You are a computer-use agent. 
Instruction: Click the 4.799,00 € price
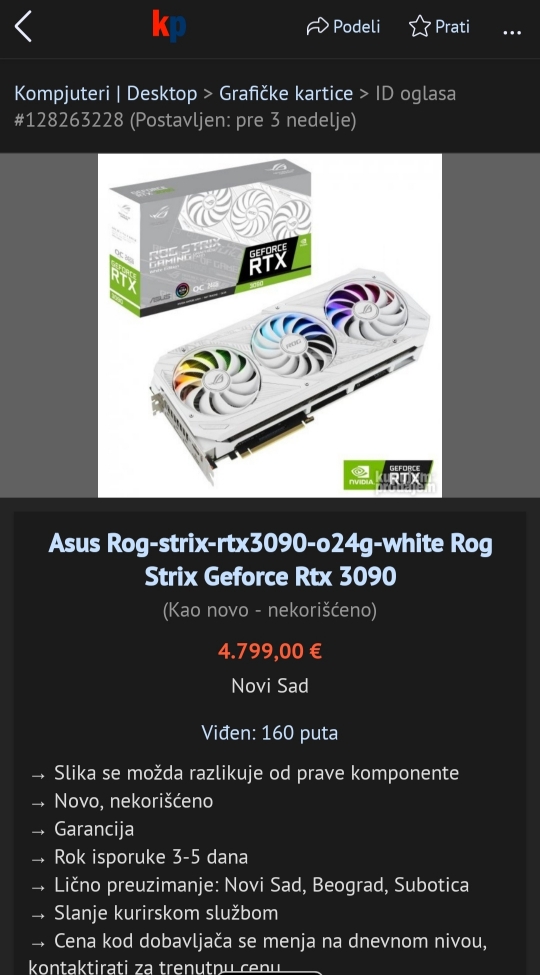point(270,651)
